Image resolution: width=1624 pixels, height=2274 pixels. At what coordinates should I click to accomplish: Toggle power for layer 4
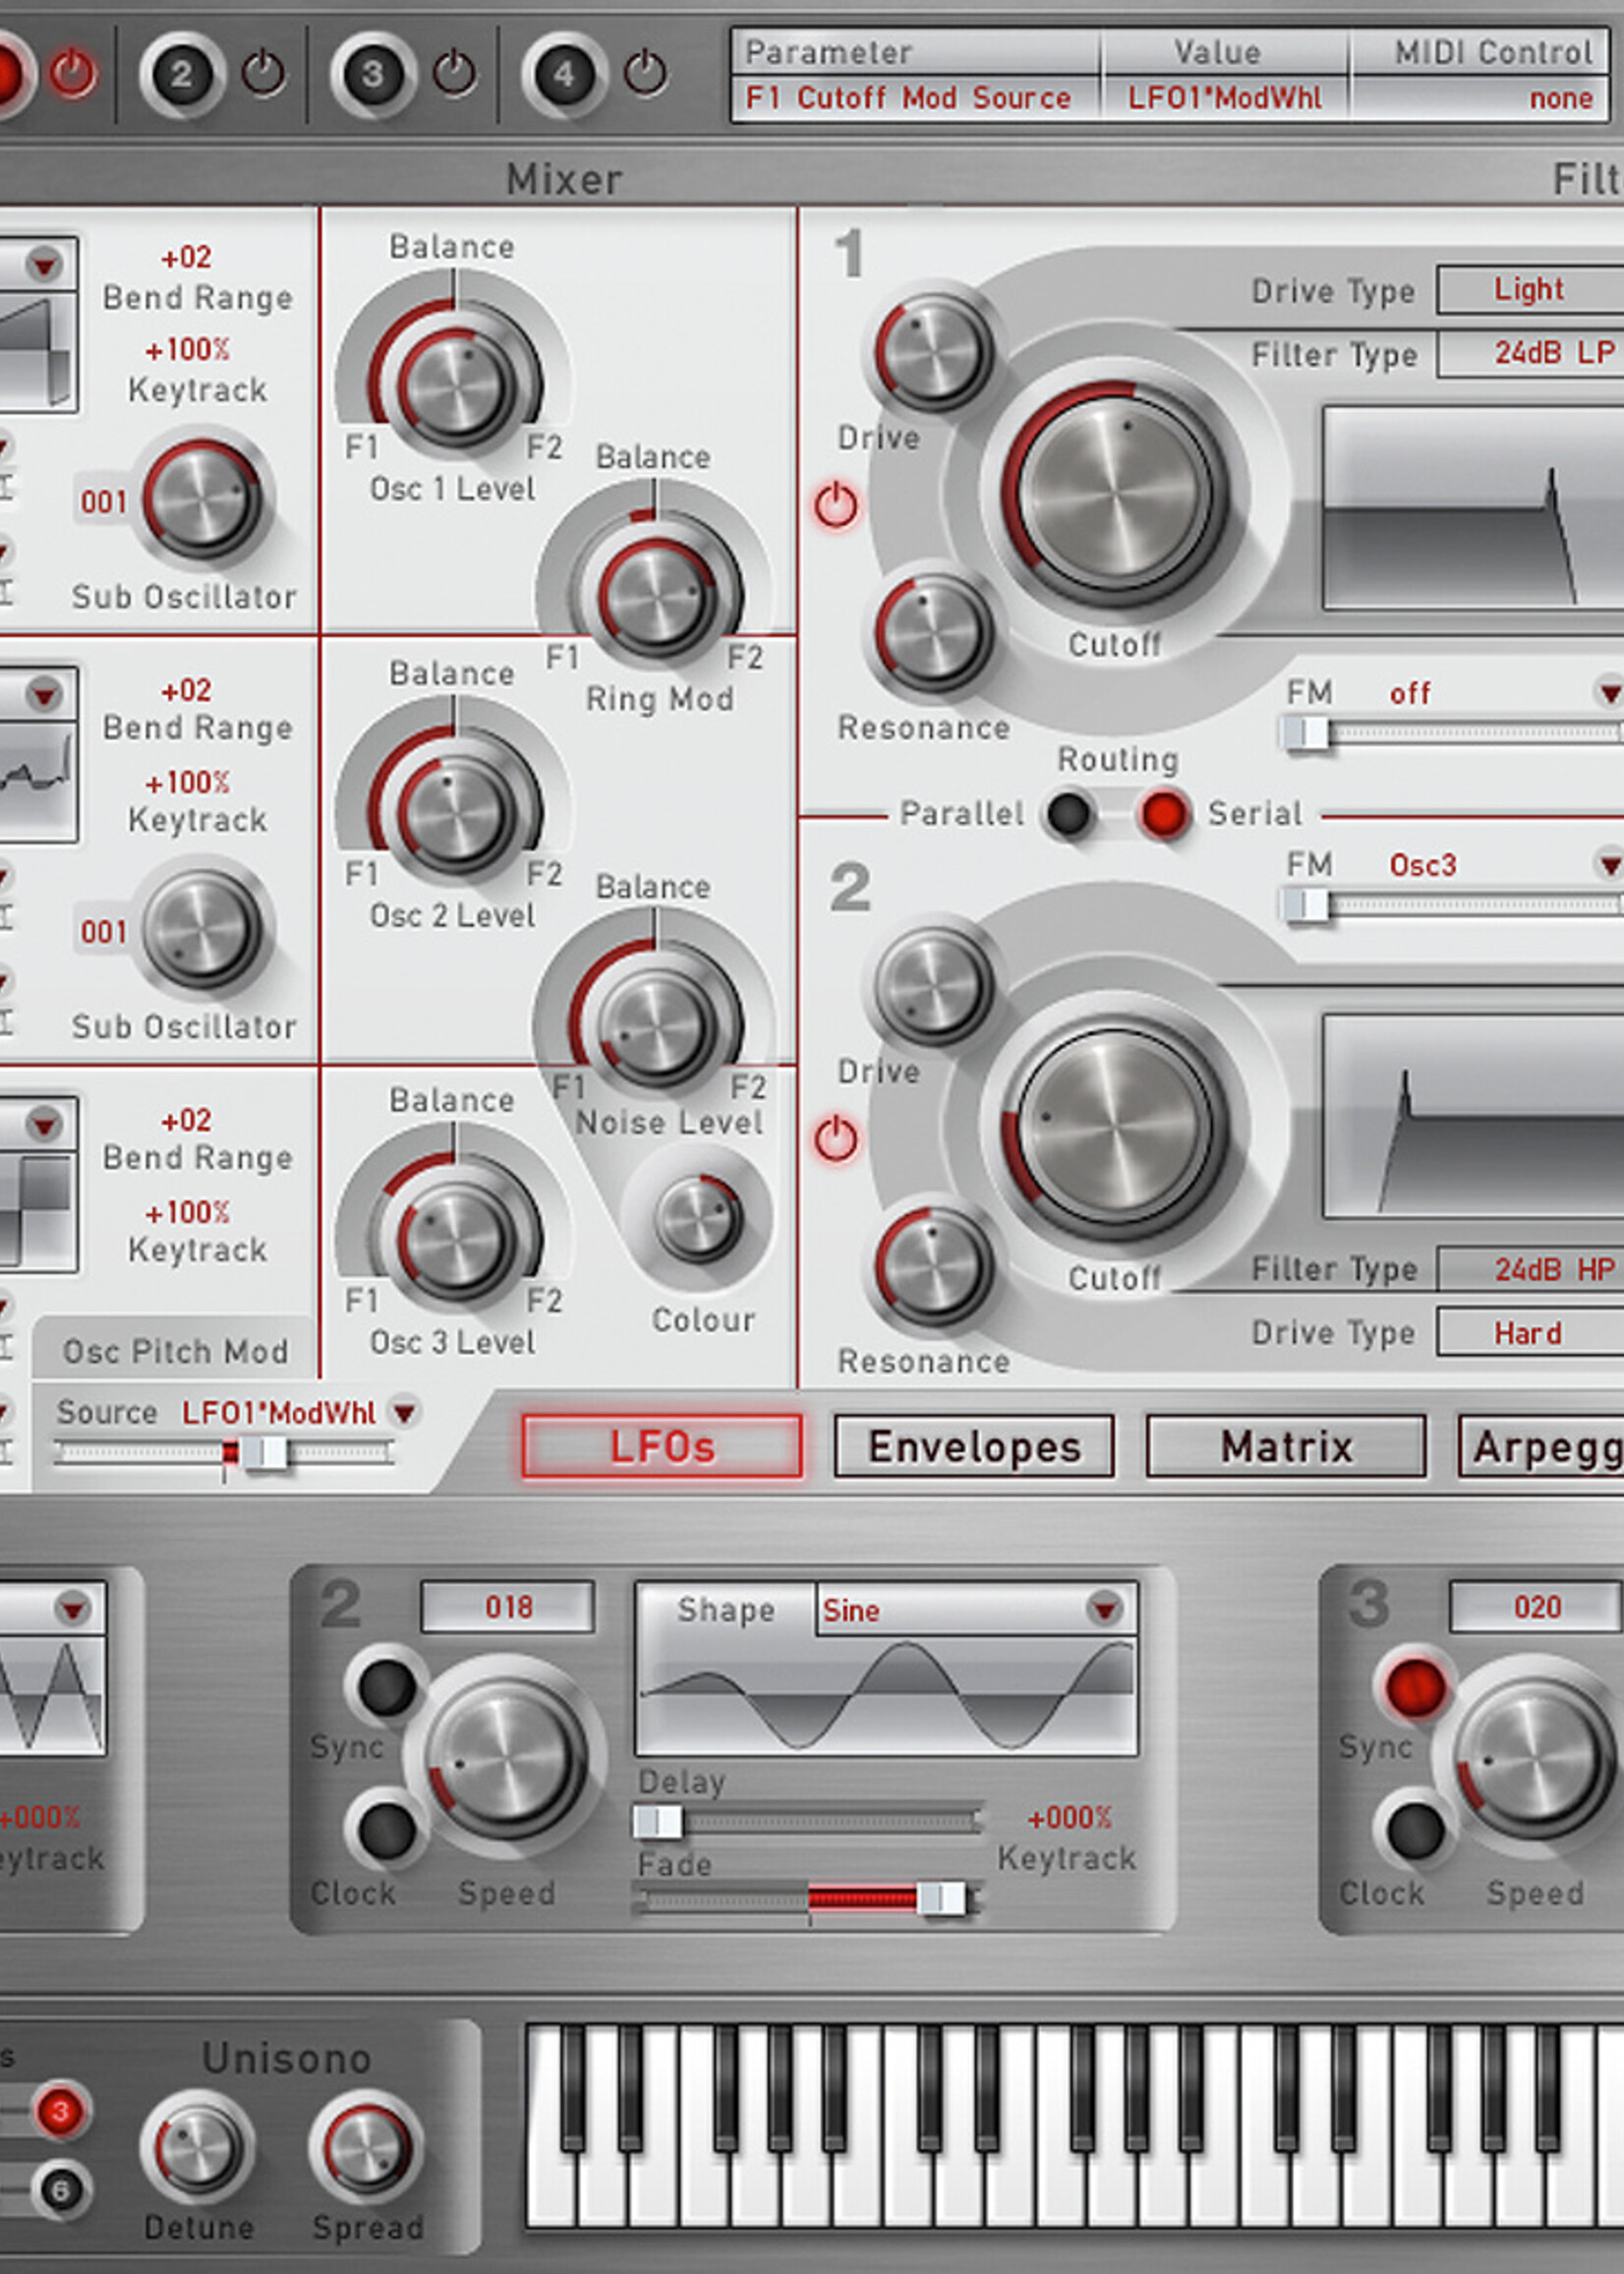pos(645,73)
